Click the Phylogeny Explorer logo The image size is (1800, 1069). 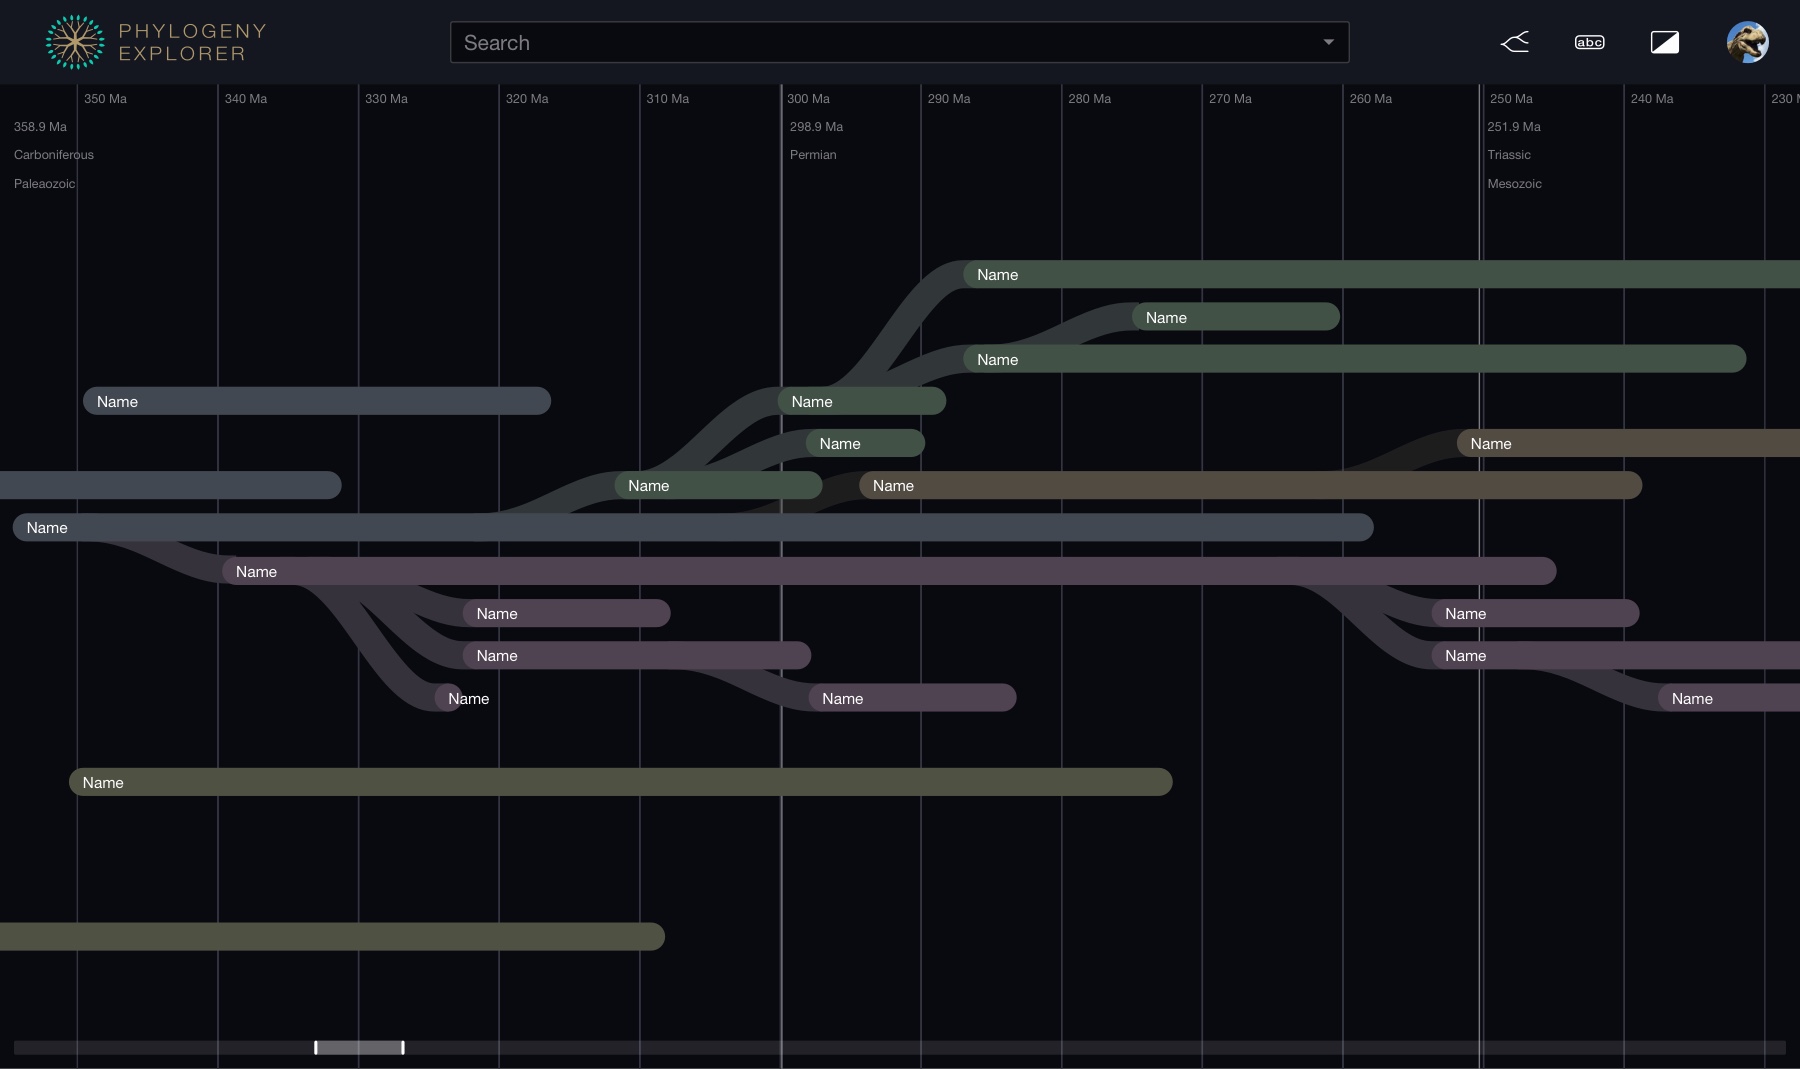click(x=155, y=42)
